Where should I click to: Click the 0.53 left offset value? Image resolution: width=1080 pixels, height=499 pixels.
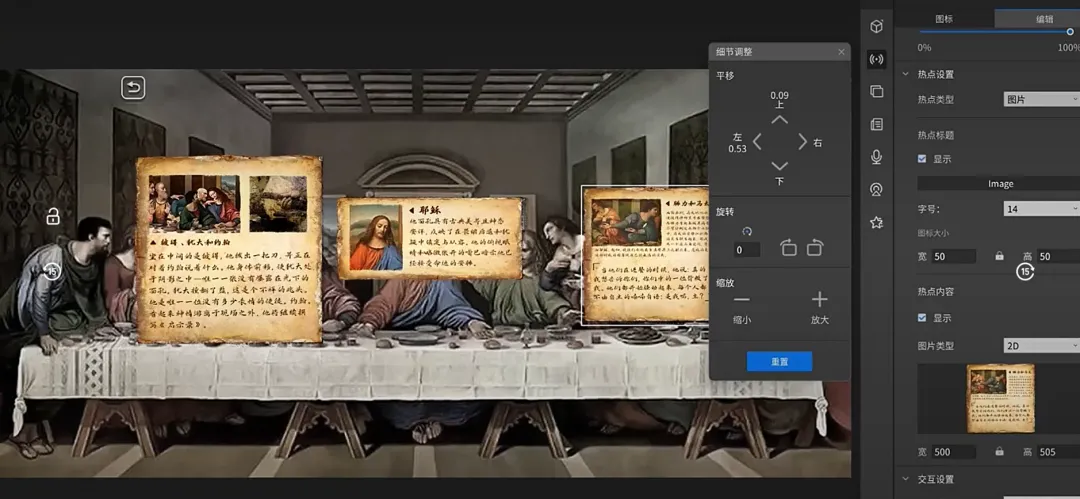pos(737,149)
